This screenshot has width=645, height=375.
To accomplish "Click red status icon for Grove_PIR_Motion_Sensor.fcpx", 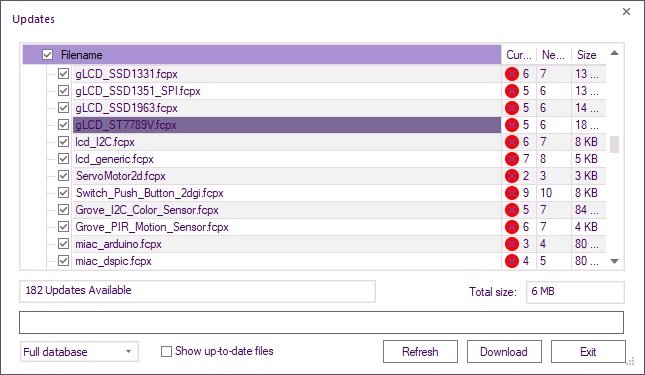I will 512,227.
